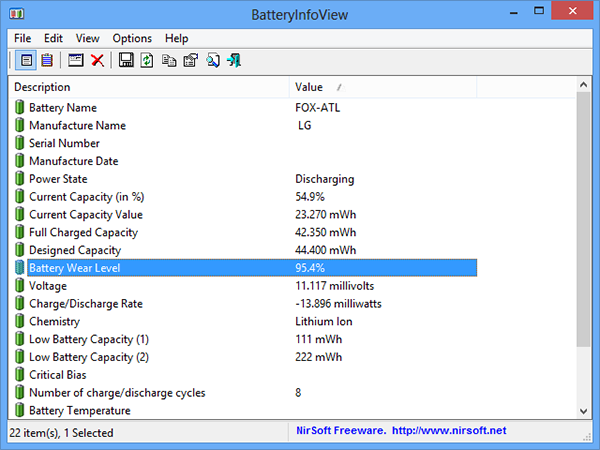Image resolution: width=600 pixels, height=450 pixels.
Task: Select the Full Charged Capacity row
Action: [x=243, y=232]
